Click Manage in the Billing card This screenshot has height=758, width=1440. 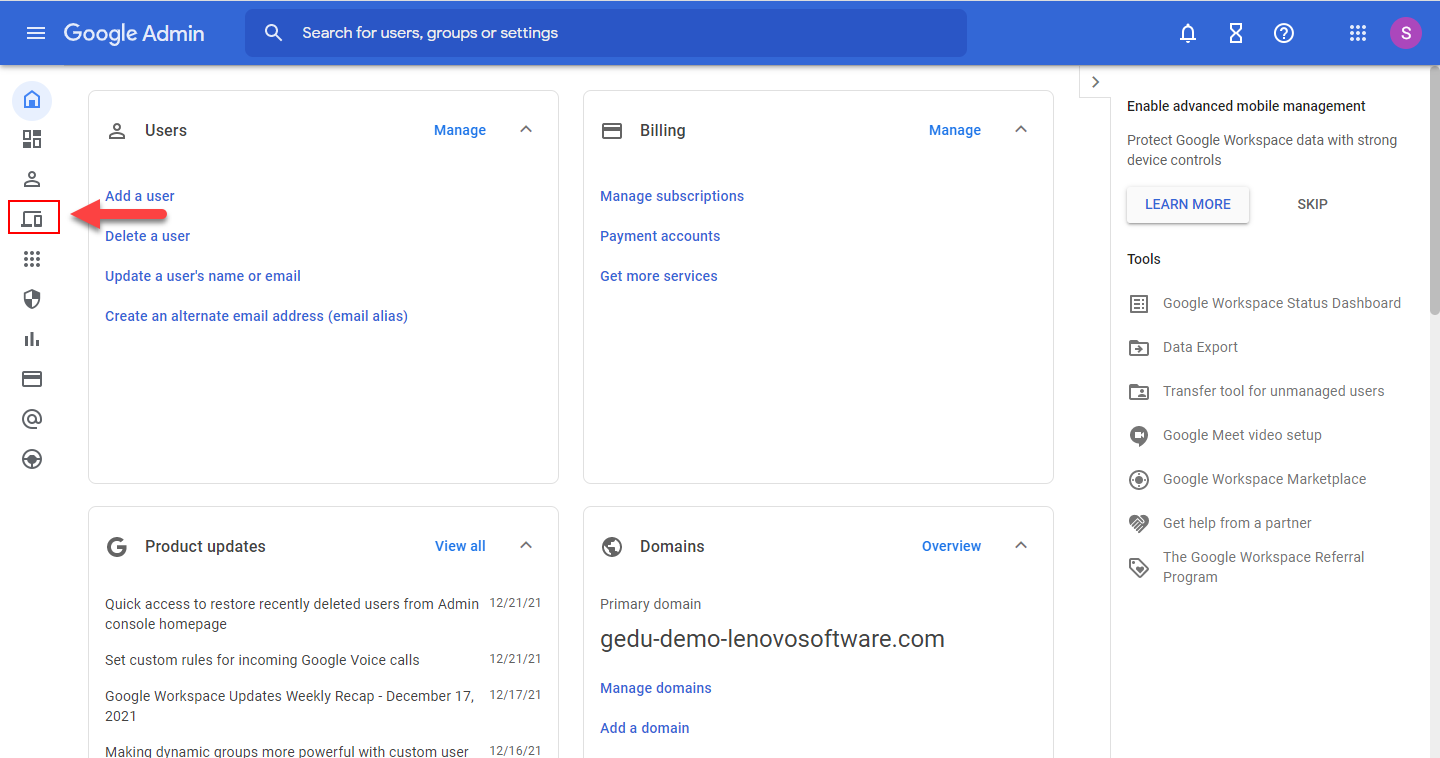pyautogui.click(x=955, y=130)
